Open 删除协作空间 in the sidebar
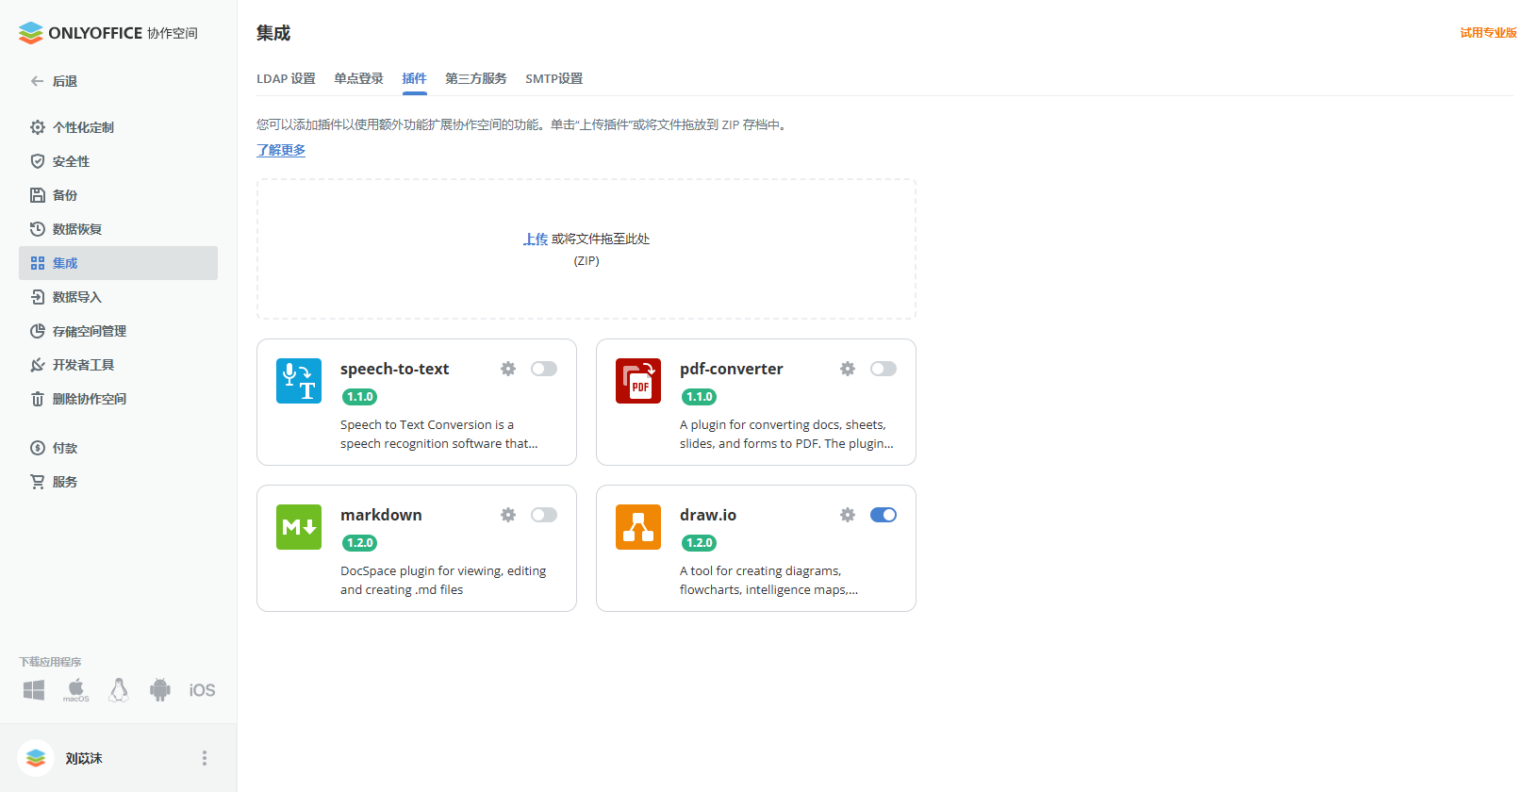 coord(118,399)
